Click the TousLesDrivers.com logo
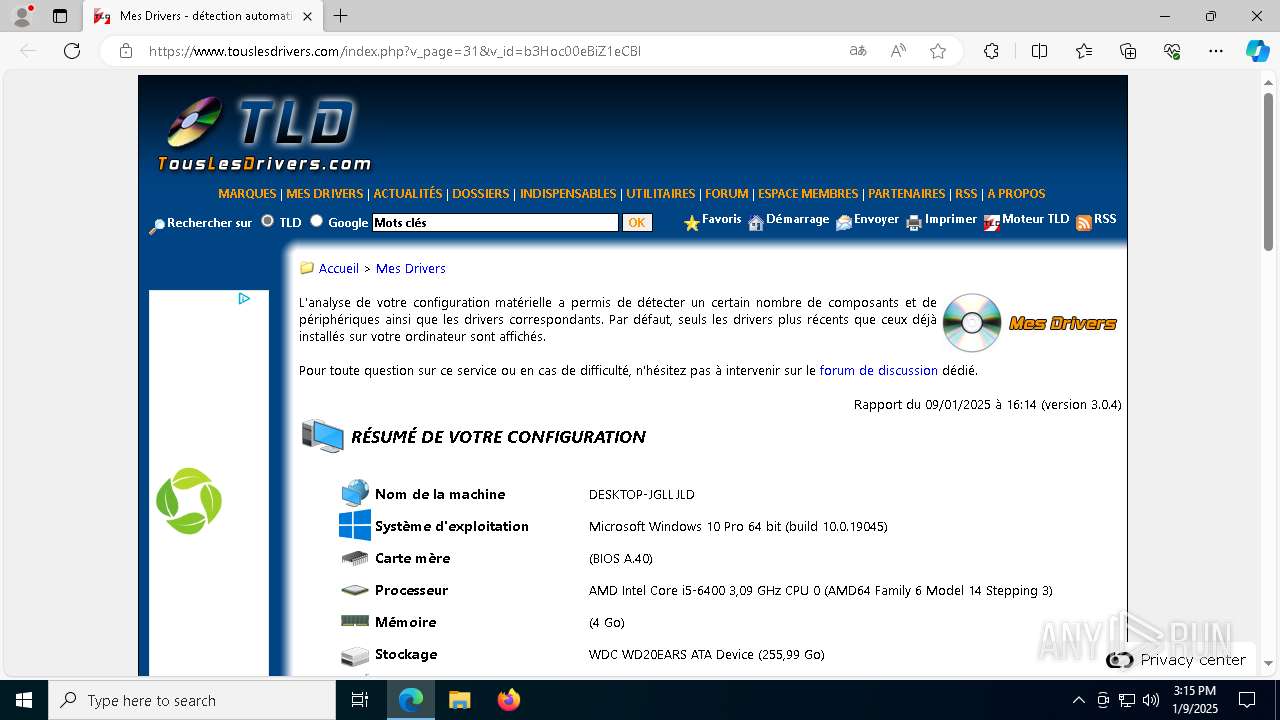The image size is (1280, 720). click(x=264, y=134)
